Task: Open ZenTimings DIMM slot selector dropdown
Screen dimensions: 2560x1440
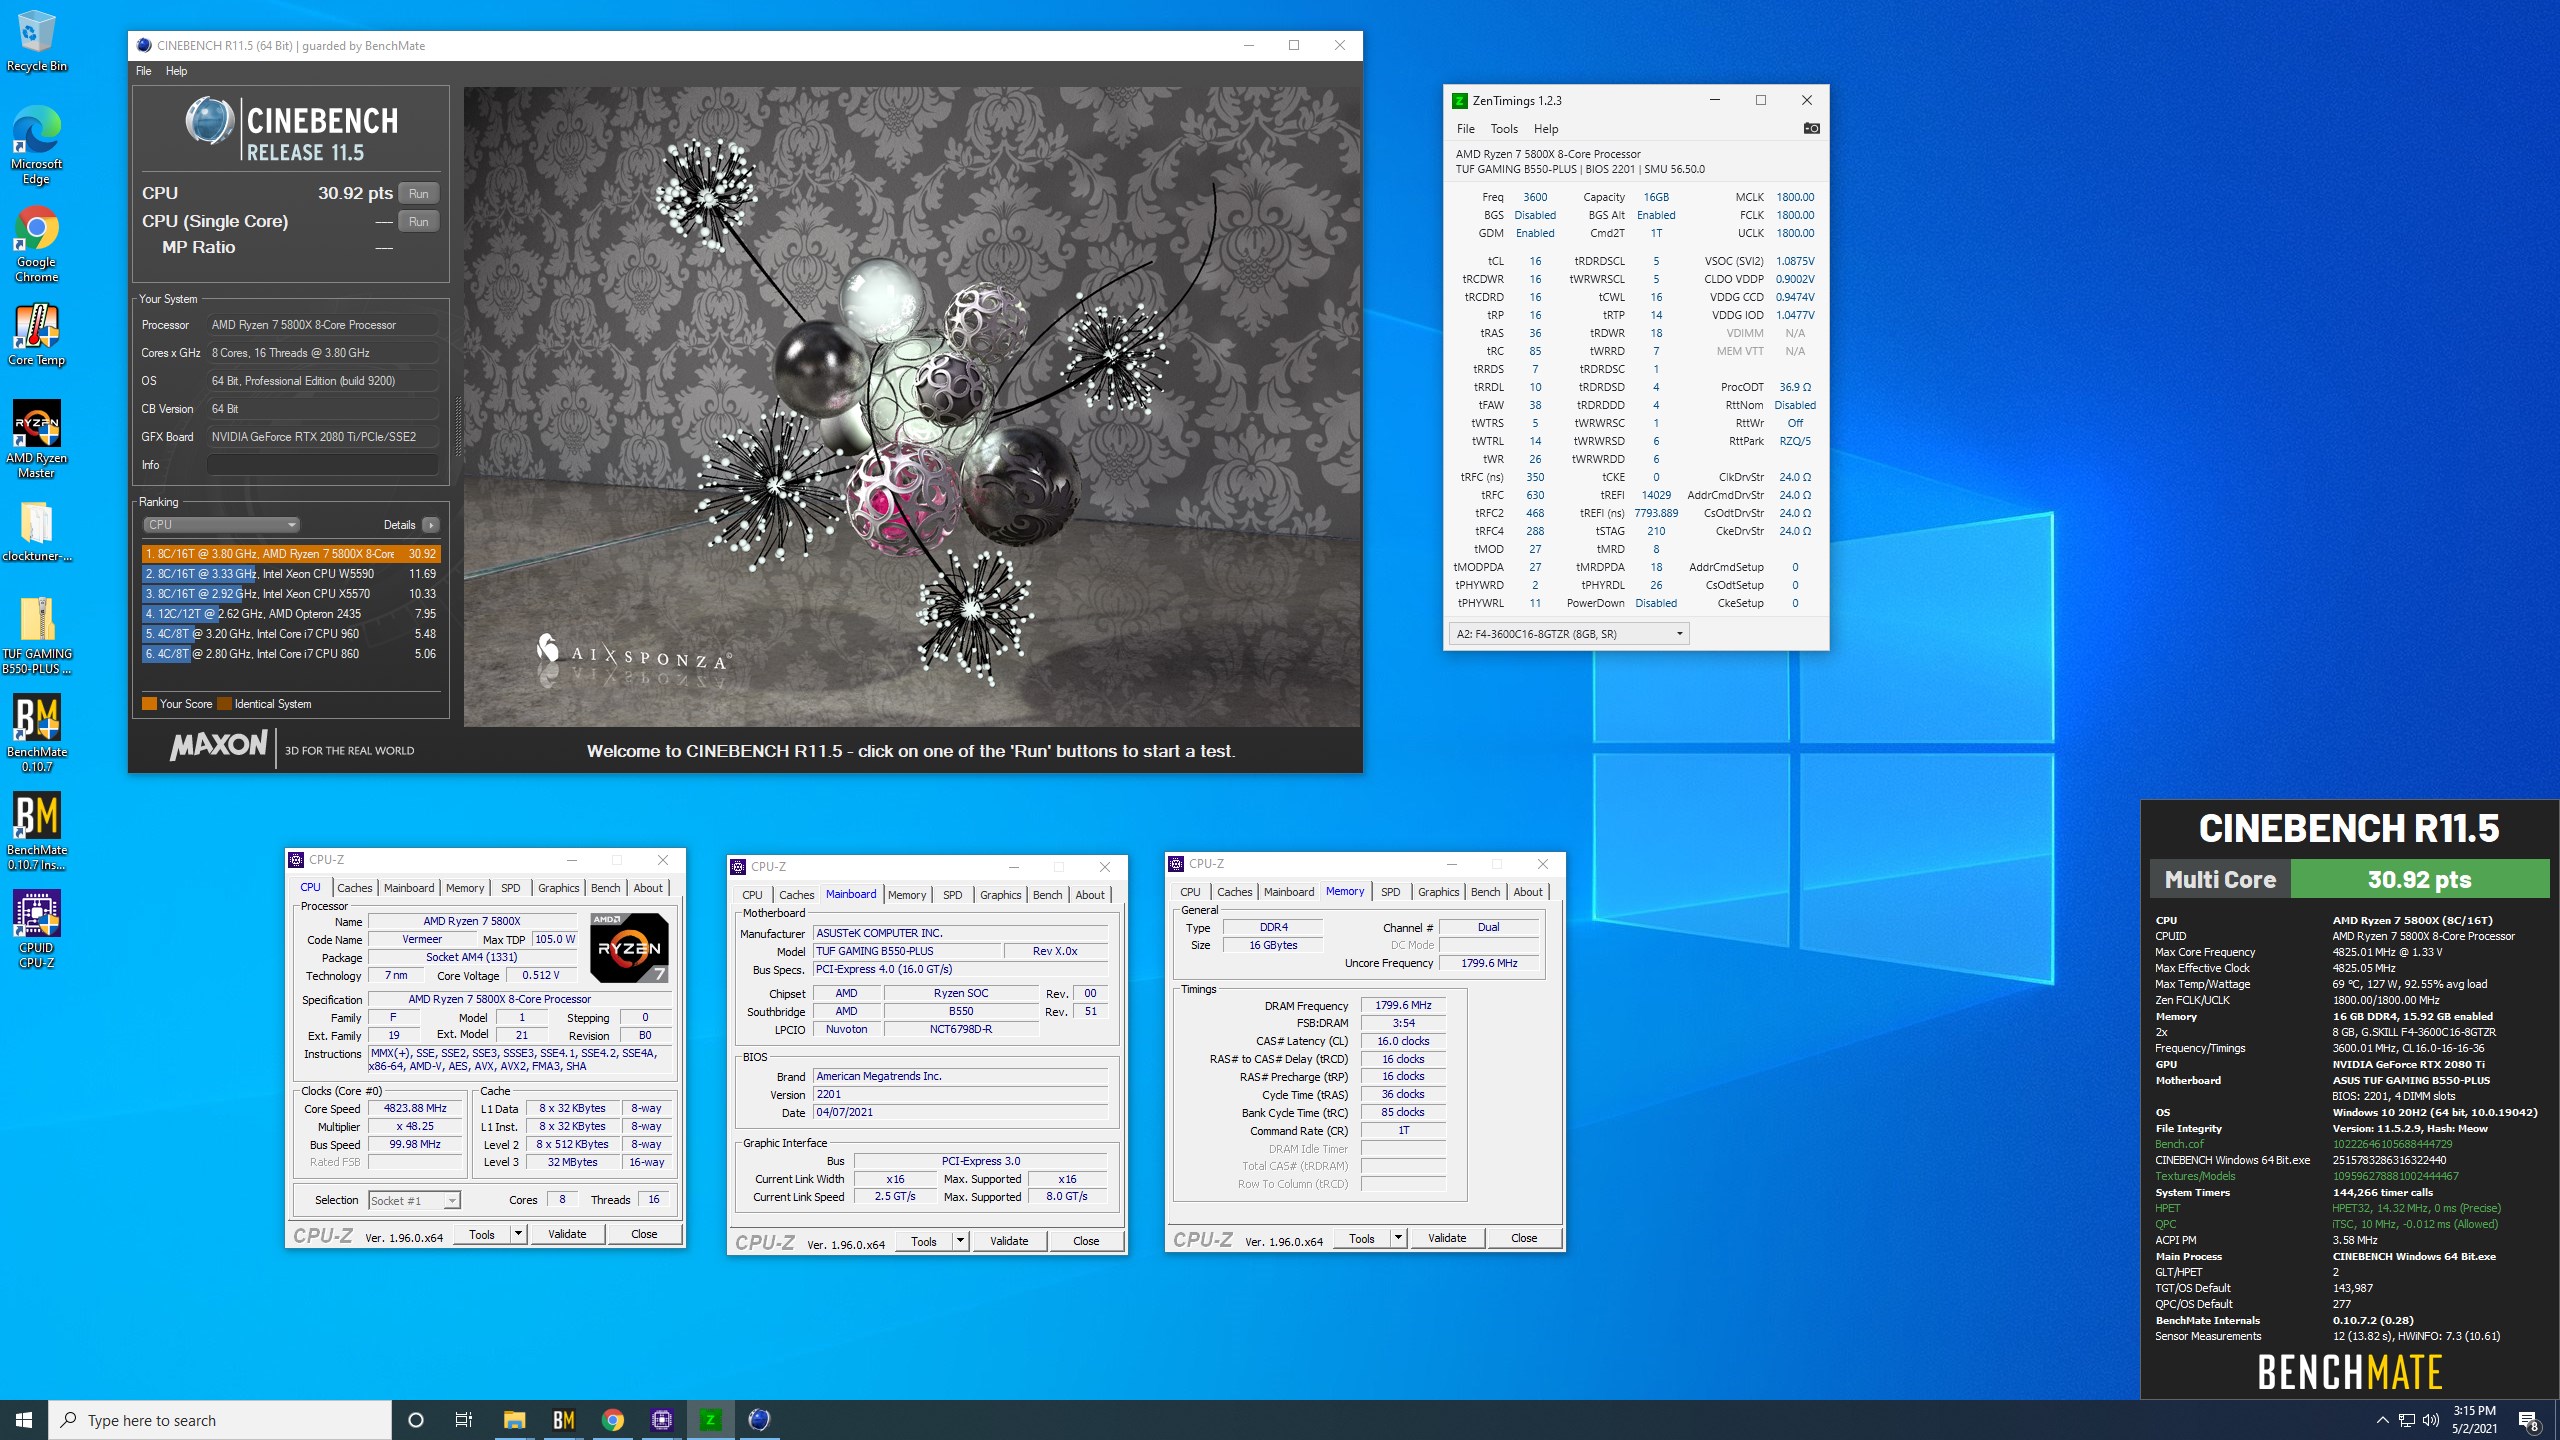Action: coord(1568,634)
